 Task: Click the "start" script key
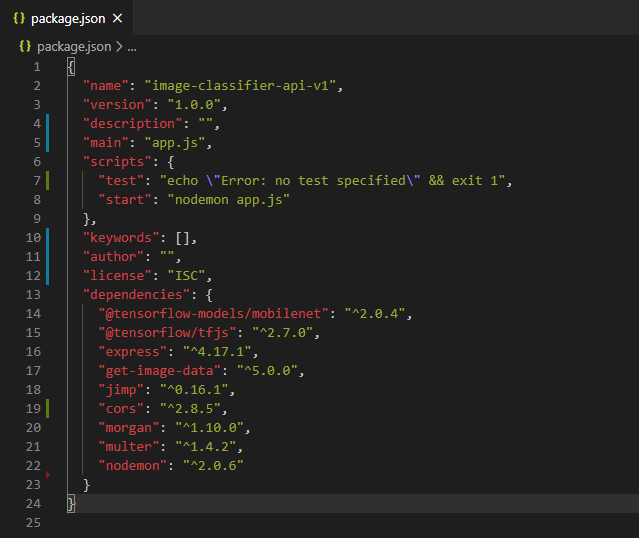[x=125, y=200]
